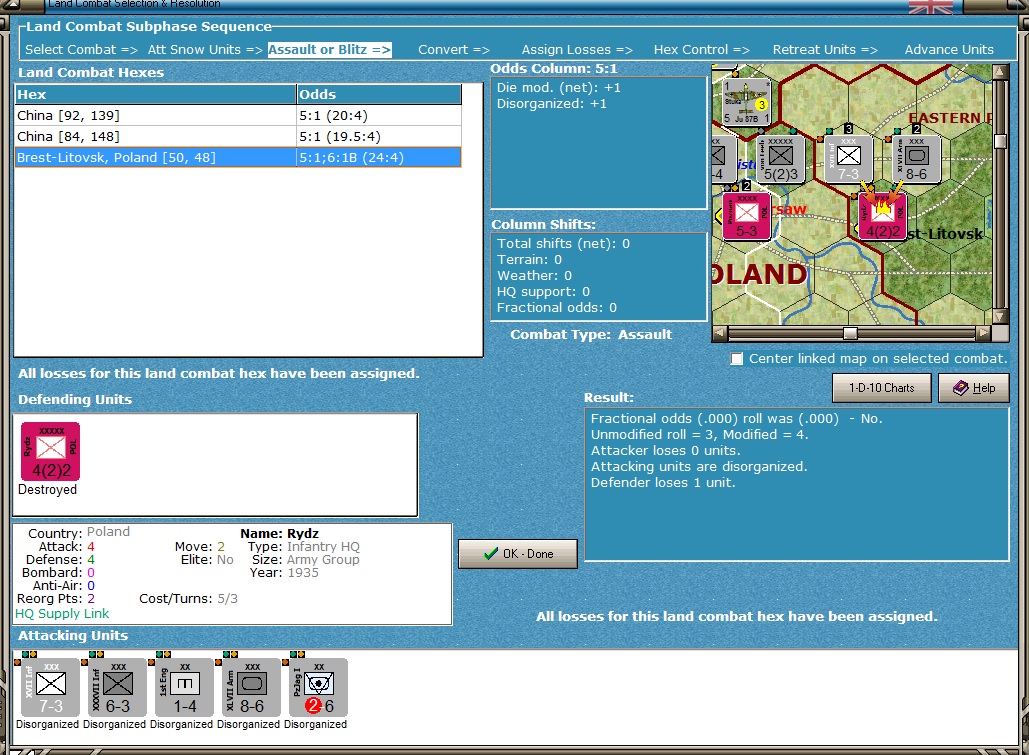1029x755 pixels.
Task: Click the 5(2)3 HQ counter on map
Action: 781,159
